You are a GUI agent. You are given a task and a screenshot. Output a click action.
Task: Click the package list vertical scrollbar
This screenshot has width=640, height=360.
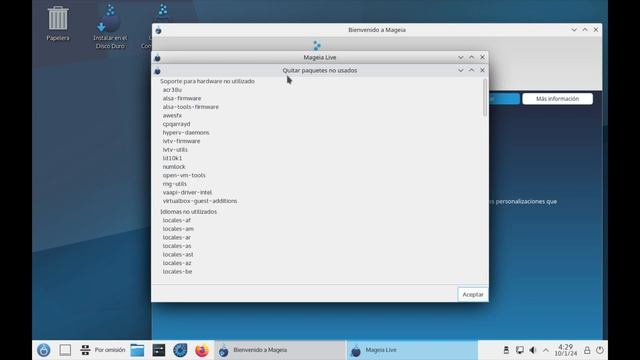click(485, 98)
